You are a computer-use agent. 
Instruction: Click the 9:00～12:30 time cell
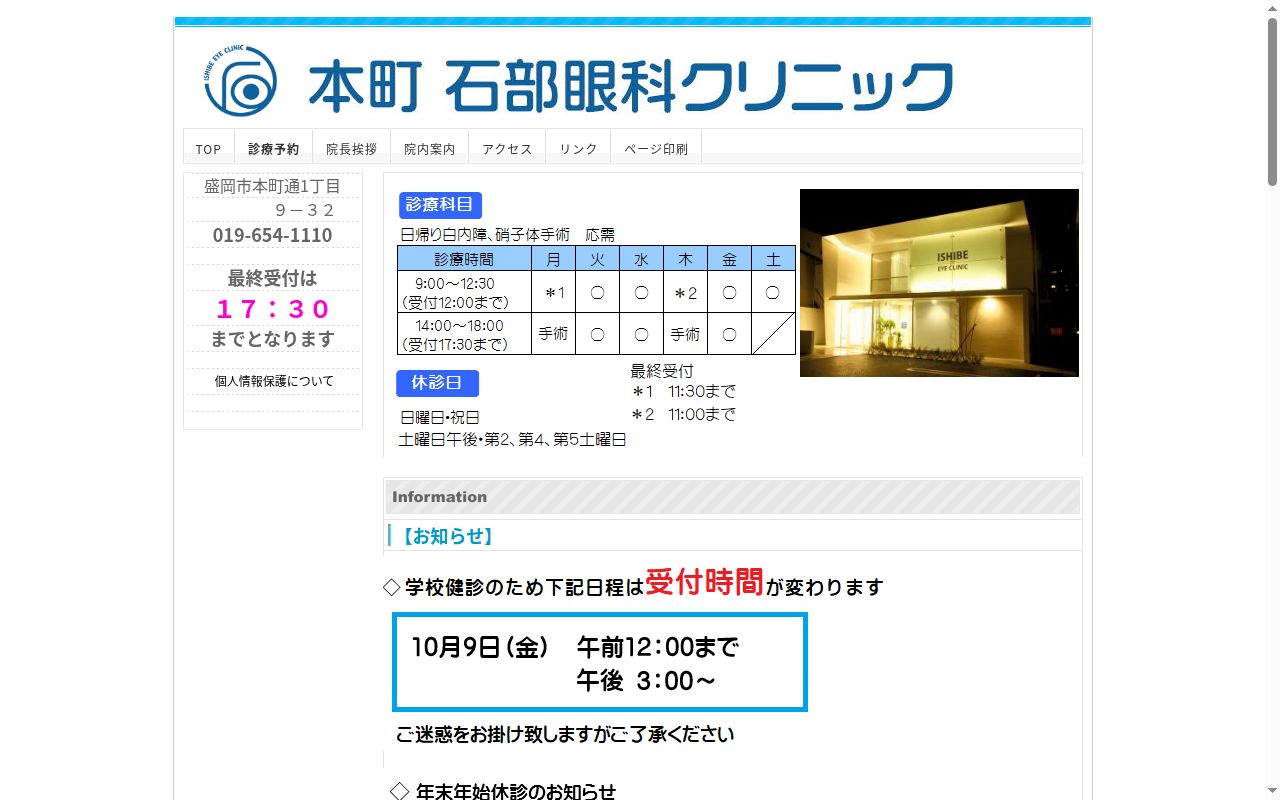tap(464, 292)
